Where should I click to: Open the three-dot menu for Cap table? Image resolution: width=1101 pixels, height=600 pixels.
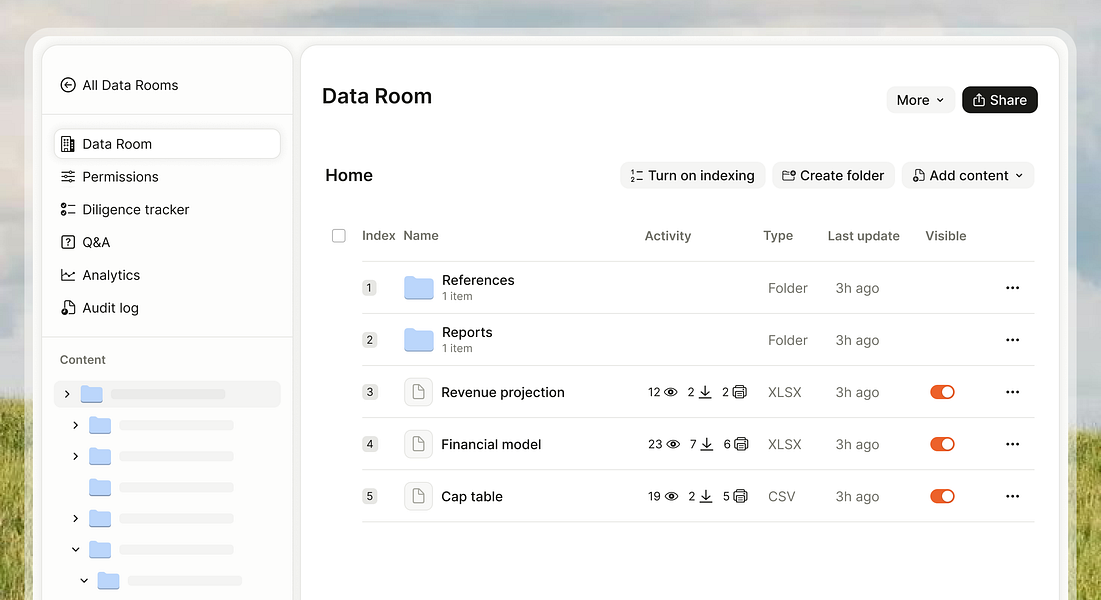1012,496
